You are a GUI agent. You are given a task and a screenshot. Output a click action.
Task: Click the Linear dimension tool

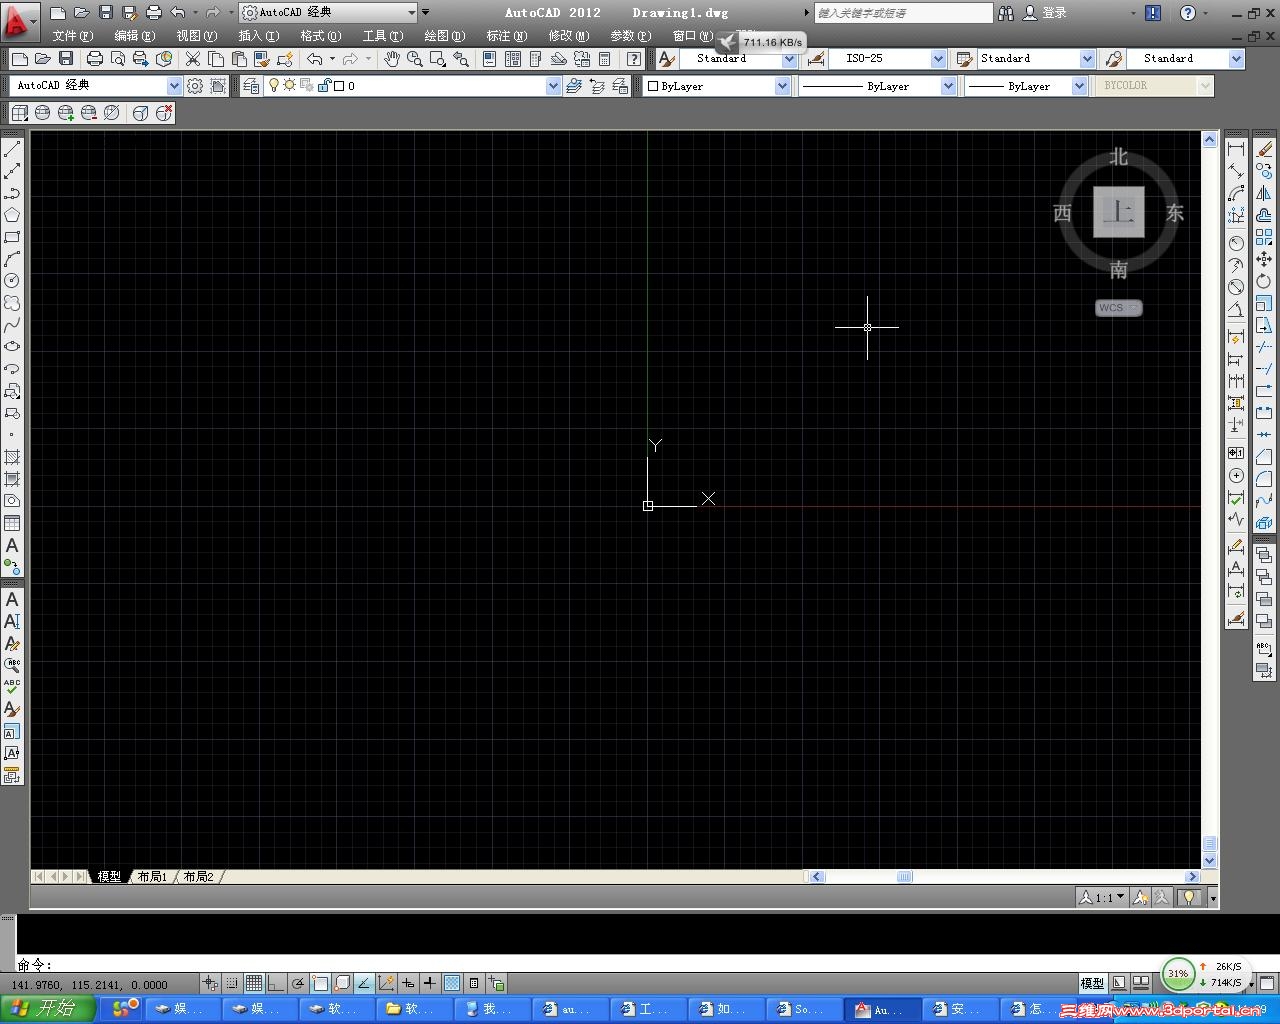coord(1236,149)
